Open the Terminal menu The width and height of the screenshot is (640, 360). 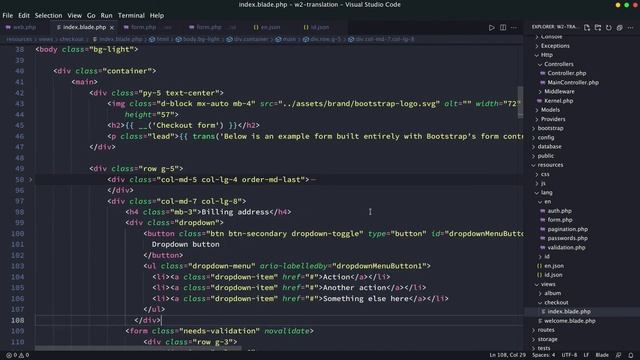131,16
